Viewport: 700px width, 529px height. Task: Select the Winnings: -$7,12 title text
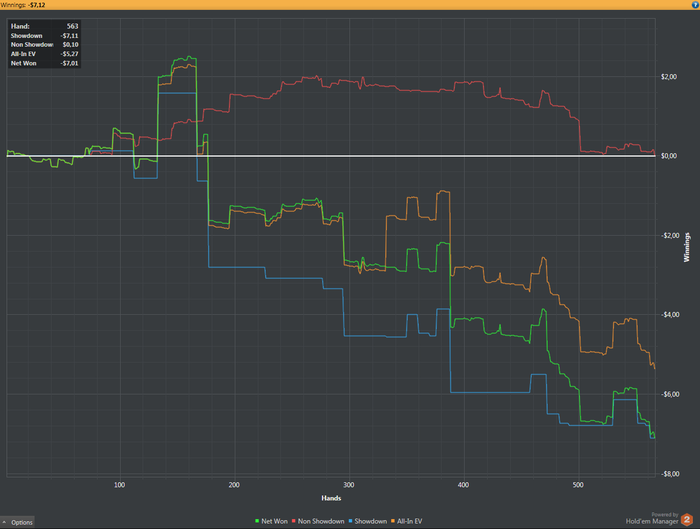tap(23, 5)
